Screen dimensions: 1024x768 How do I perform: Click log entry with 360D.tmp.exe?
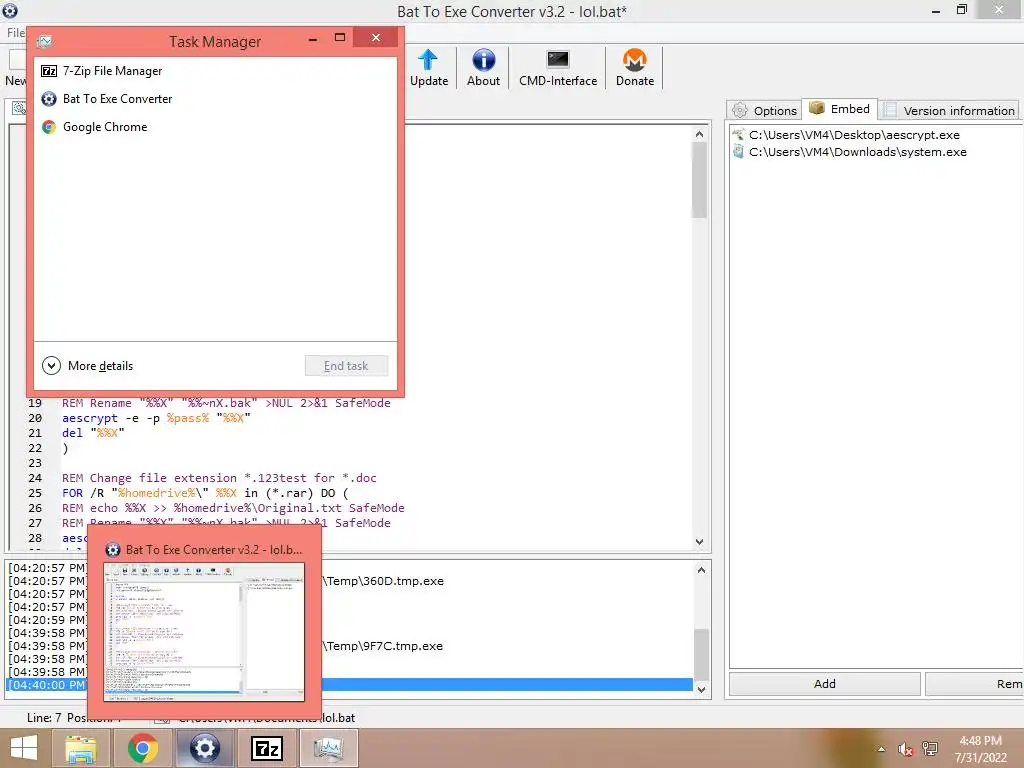[349, 581]
